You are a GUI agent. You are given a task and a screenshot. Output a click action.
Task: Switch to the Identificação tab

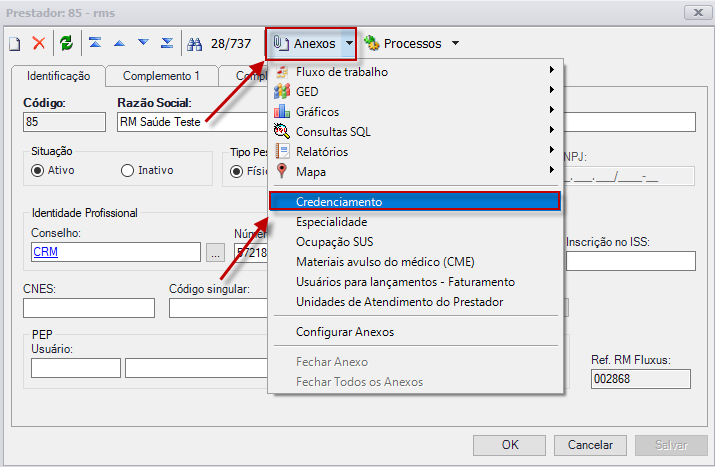point(58,76)
